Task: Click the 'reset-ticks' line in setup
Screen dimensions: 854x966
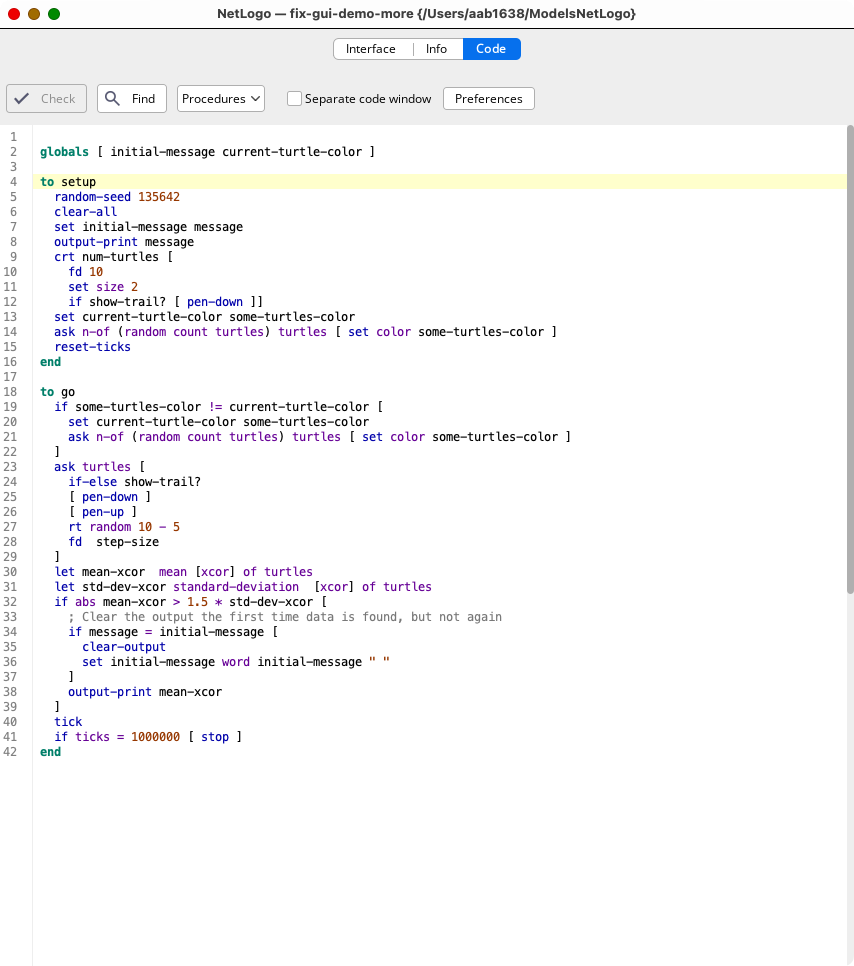Action: tap(92, 347)
